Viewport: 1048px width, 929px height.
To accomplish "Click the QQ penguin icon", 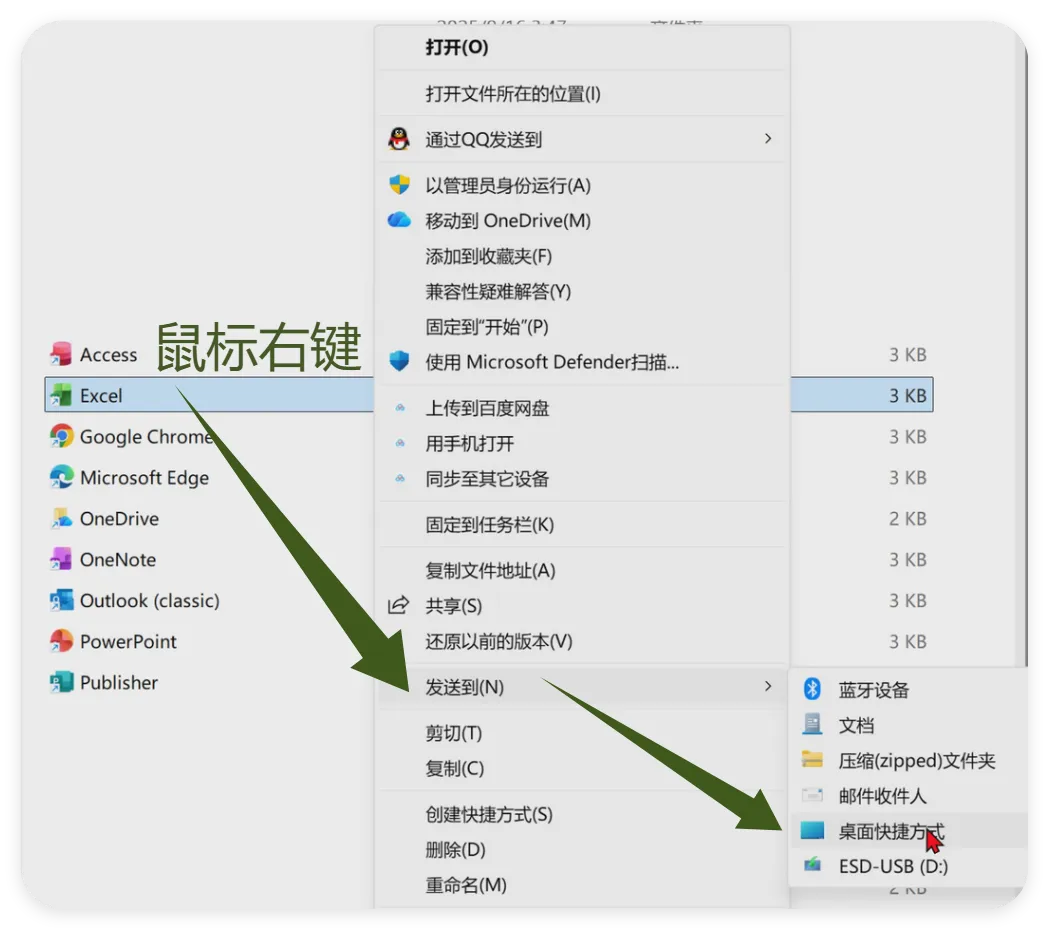I will (x=399, y=139).
